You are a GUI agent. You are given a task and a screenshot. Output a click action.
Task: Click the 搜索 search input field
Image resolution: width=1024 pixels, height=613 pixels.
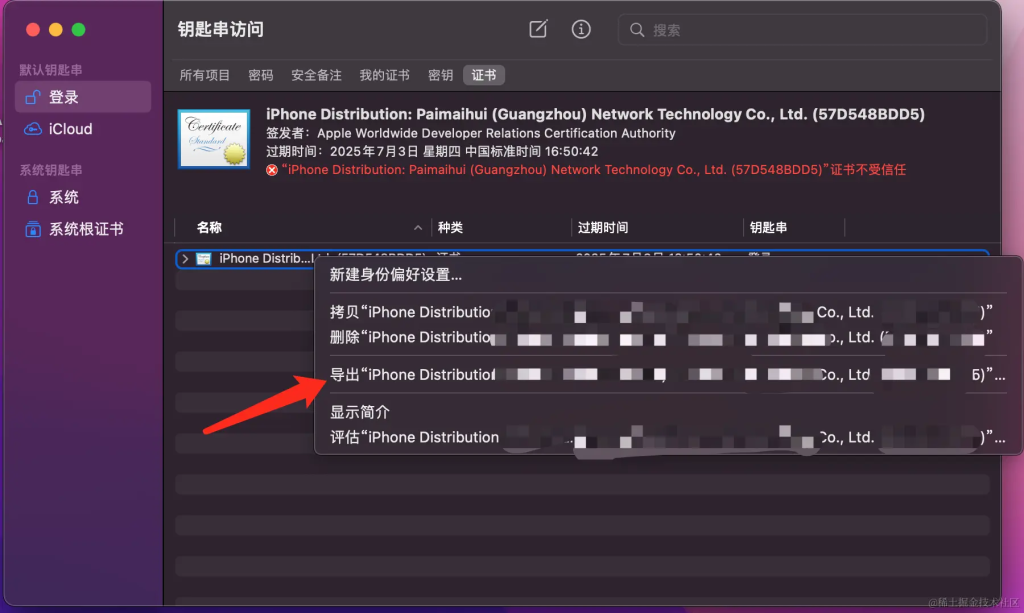pos(810,30)
